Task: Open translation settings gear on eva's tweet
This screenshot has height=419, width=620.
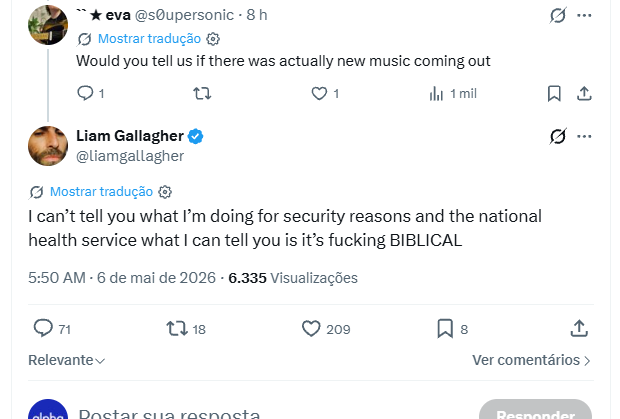Action: pos(213,39)
